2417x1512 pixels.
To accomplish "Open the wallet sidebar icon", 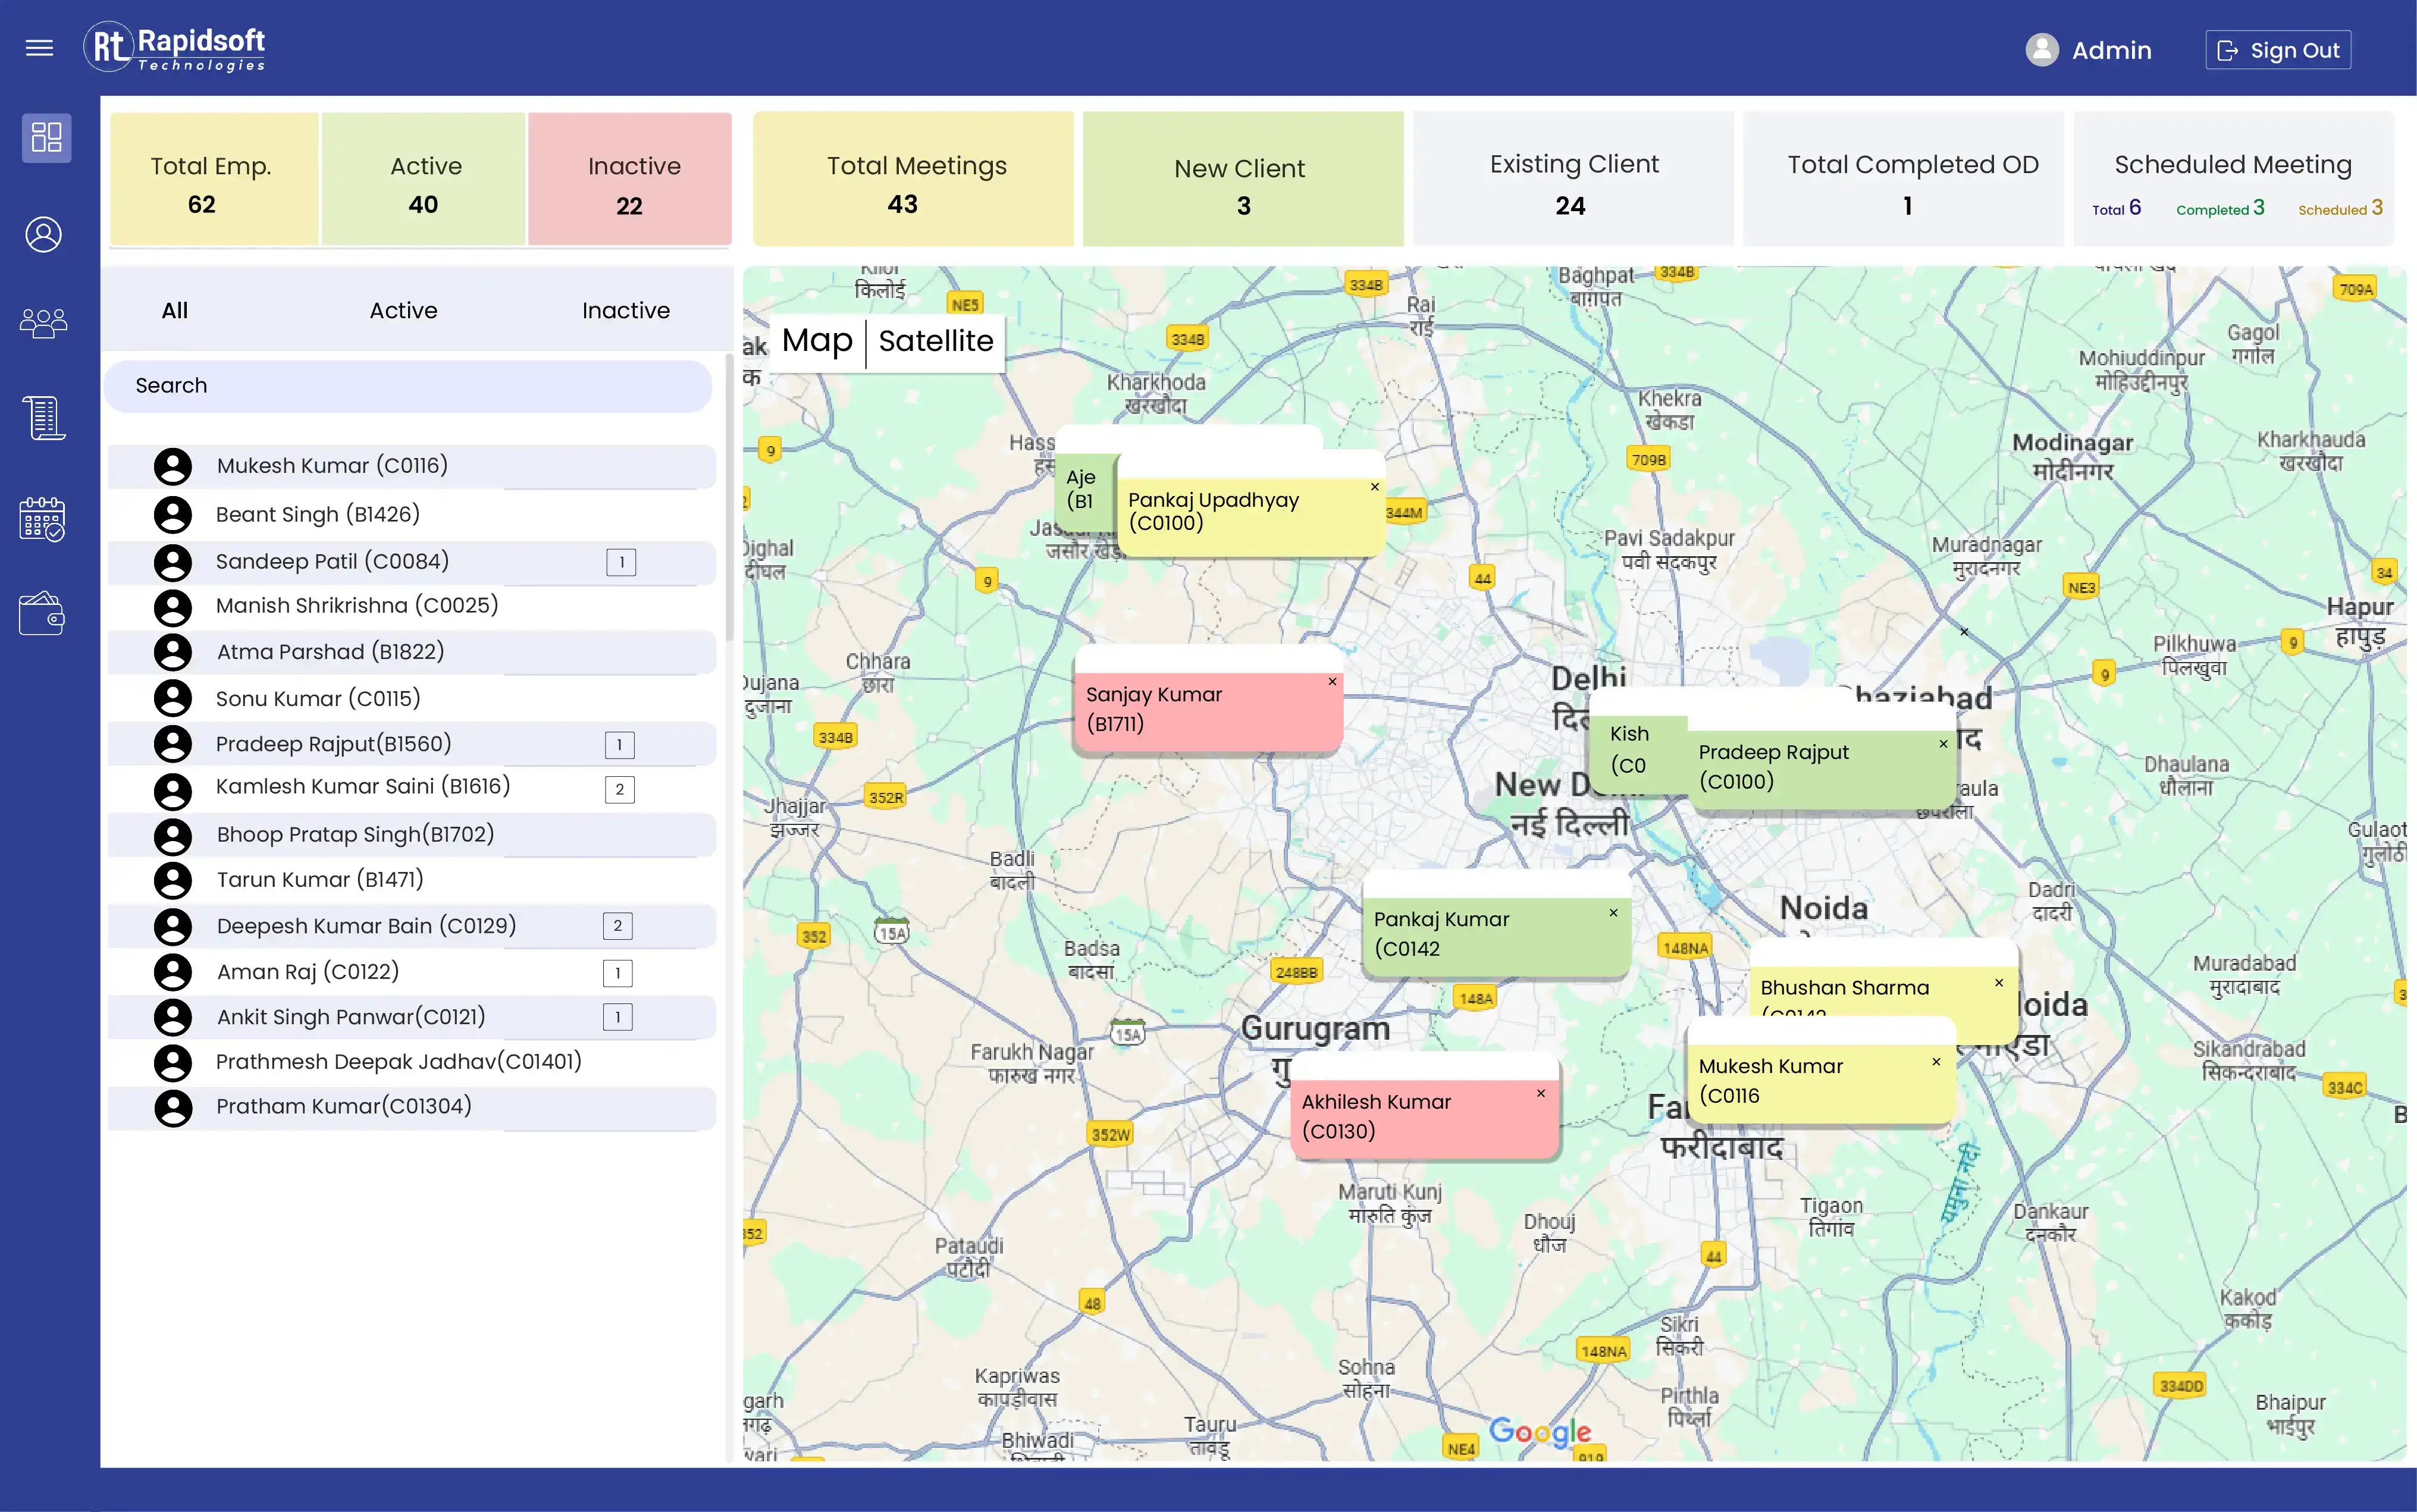I will coord(42,613).
